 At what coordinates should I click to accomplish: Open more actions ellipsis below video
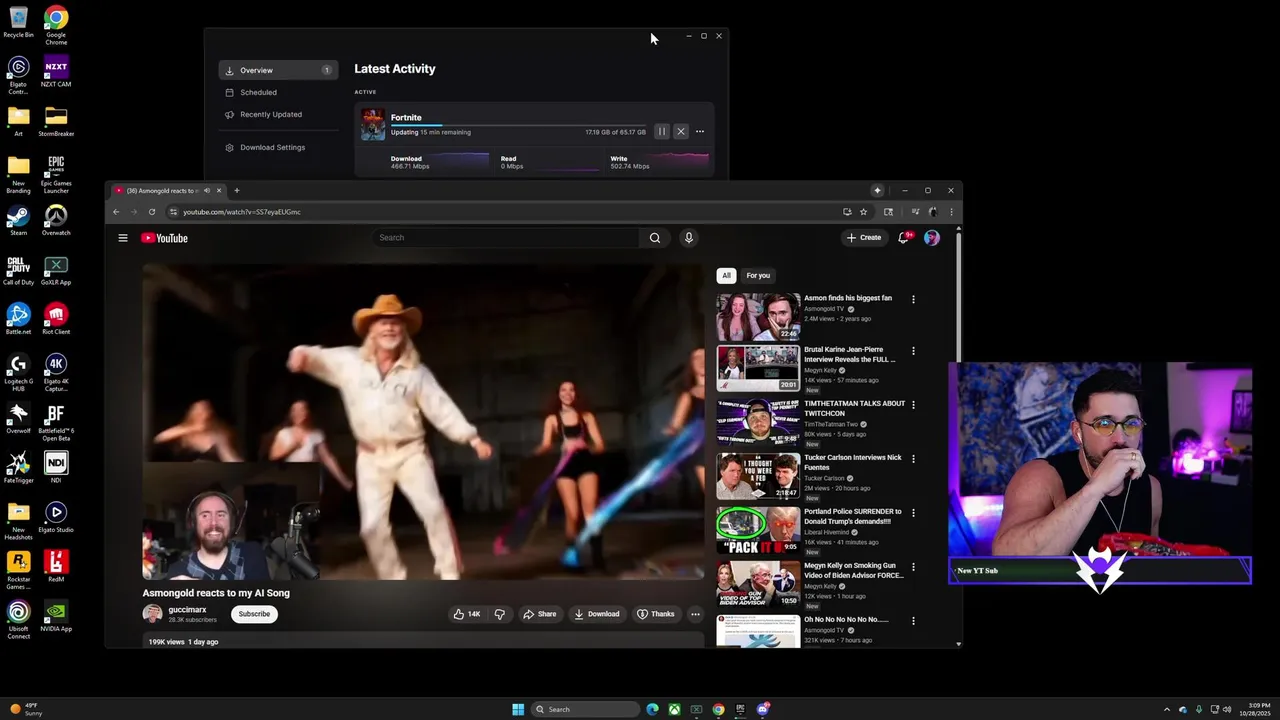point(696,614)
